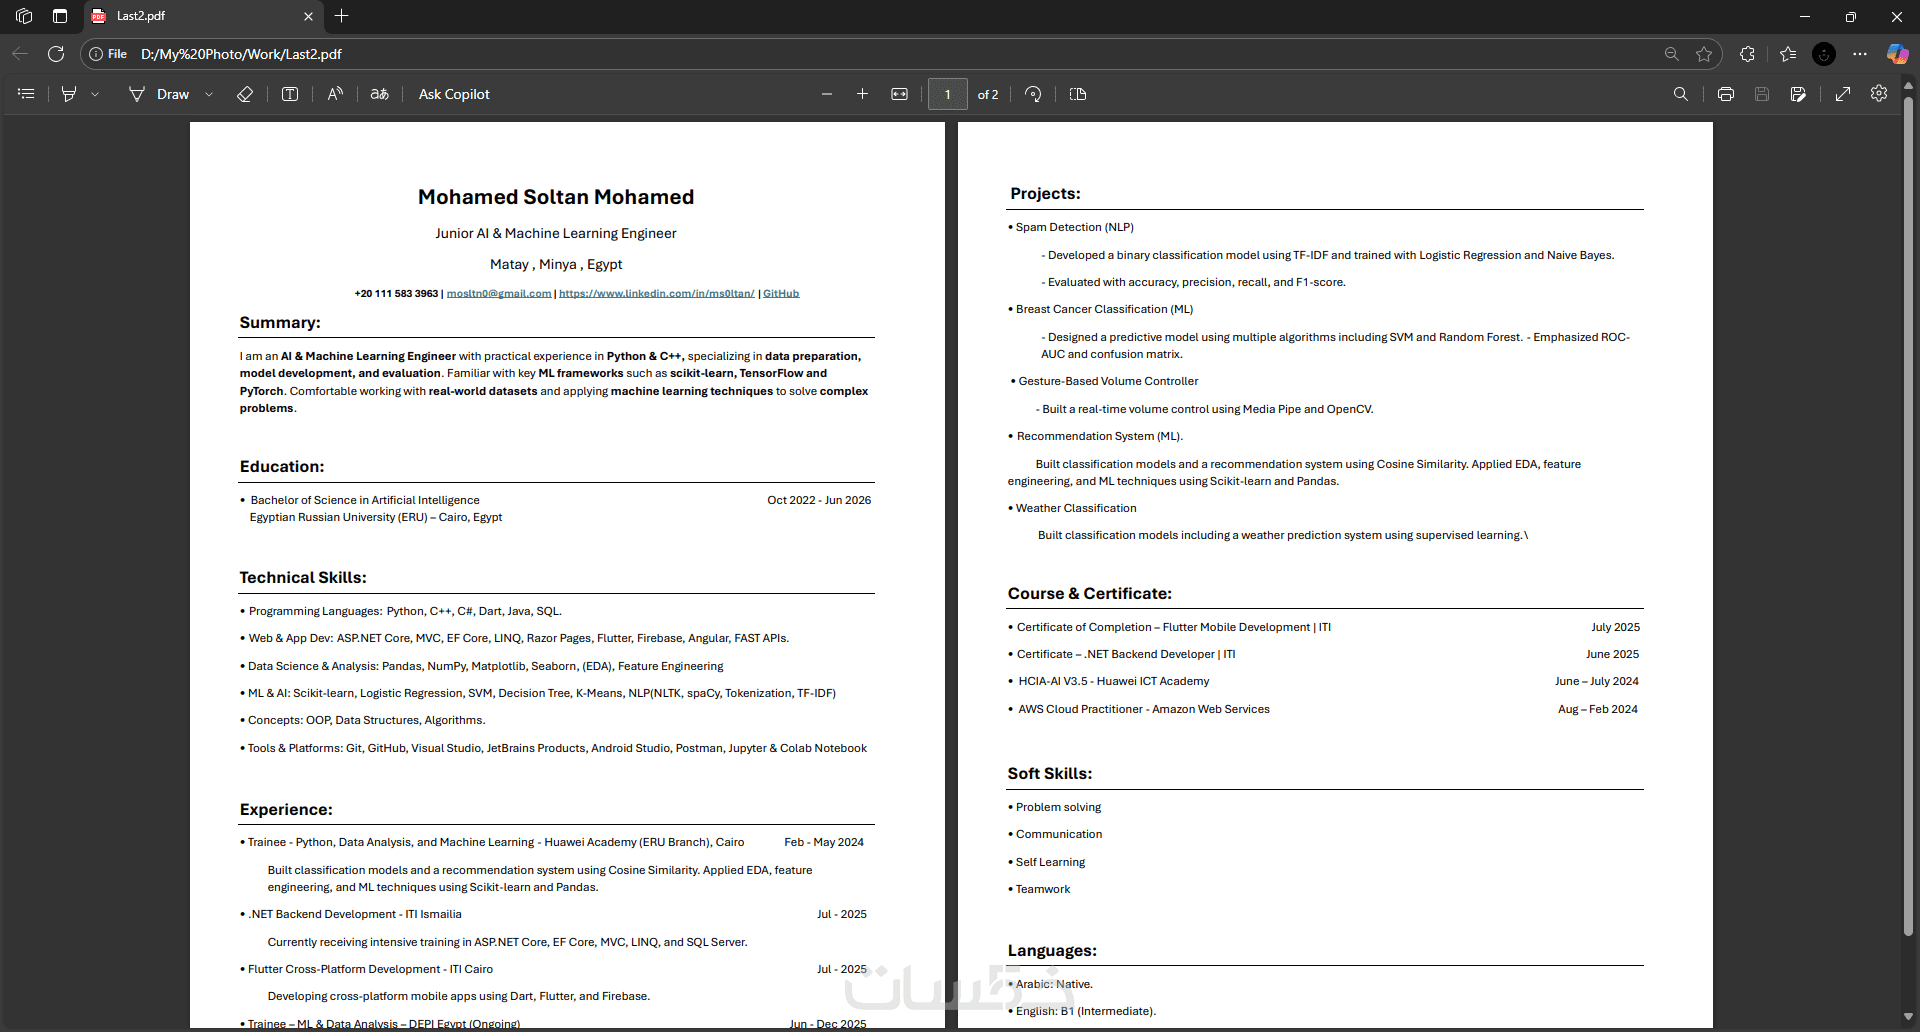This screenshot has width=1920, height=1032.
Task: Click the 'Education:' heading
Action: coord(282,466)
